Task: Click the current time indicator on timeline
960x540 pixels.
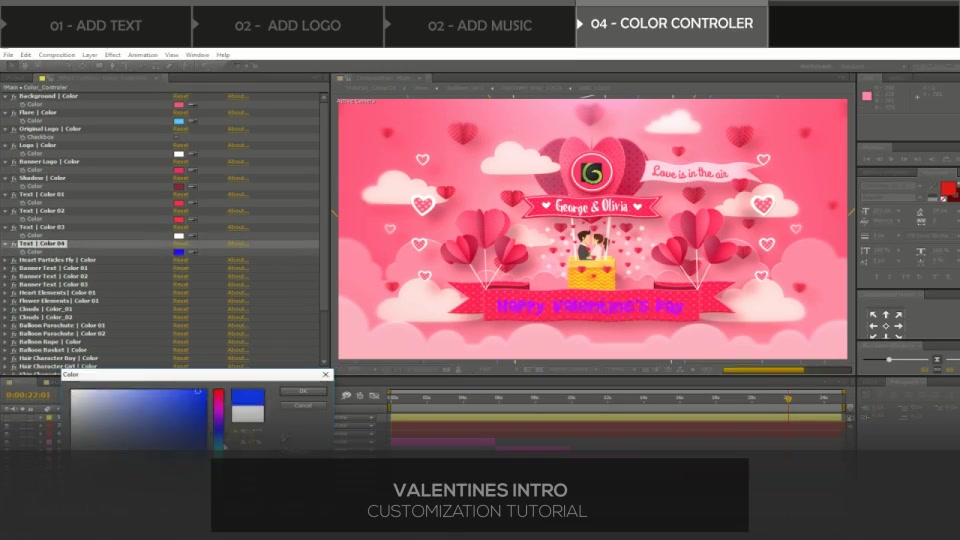Action: (788, 399)
